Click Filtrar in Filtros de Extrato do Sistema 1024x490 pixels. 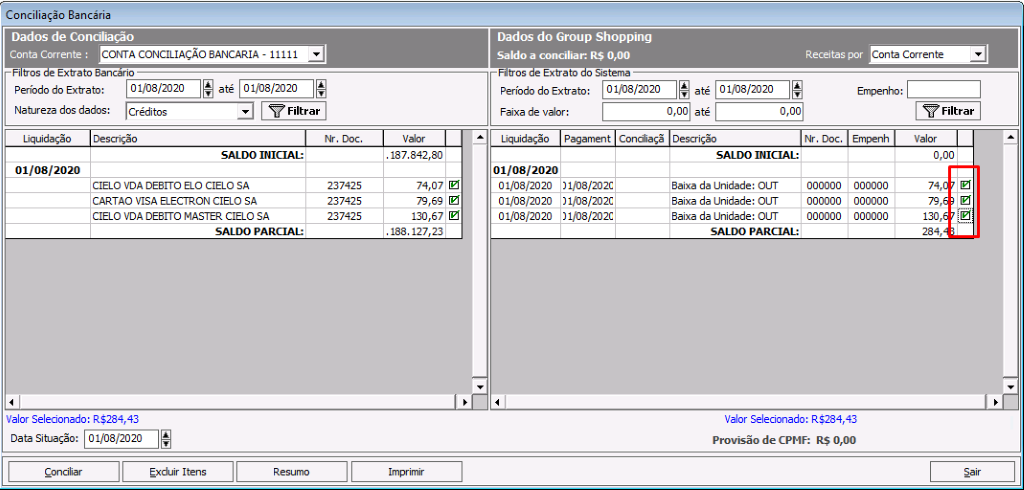click(948, 111)
